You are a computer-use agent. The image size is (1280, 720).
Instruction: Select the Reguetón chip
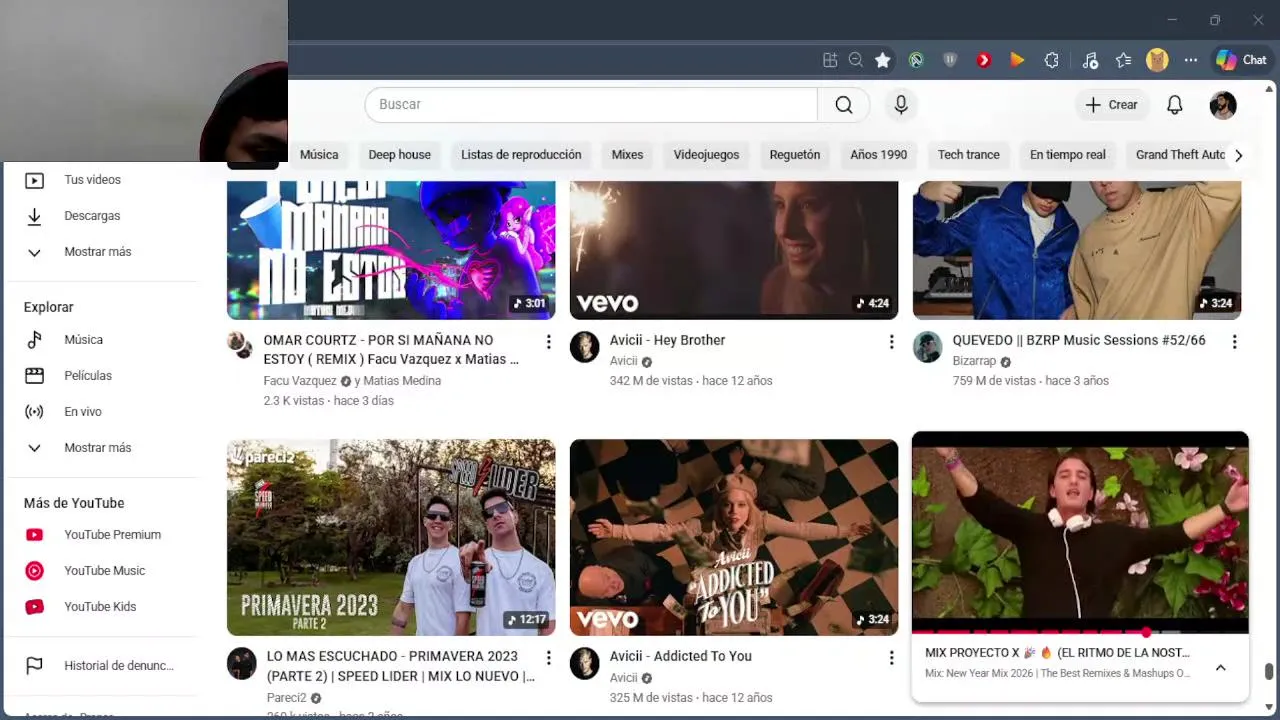click(795, 155)
